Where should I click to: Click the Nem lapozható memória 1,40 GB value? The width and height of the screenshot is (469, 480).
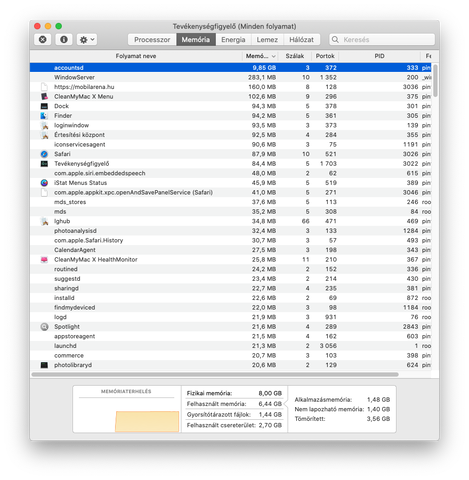378,409
